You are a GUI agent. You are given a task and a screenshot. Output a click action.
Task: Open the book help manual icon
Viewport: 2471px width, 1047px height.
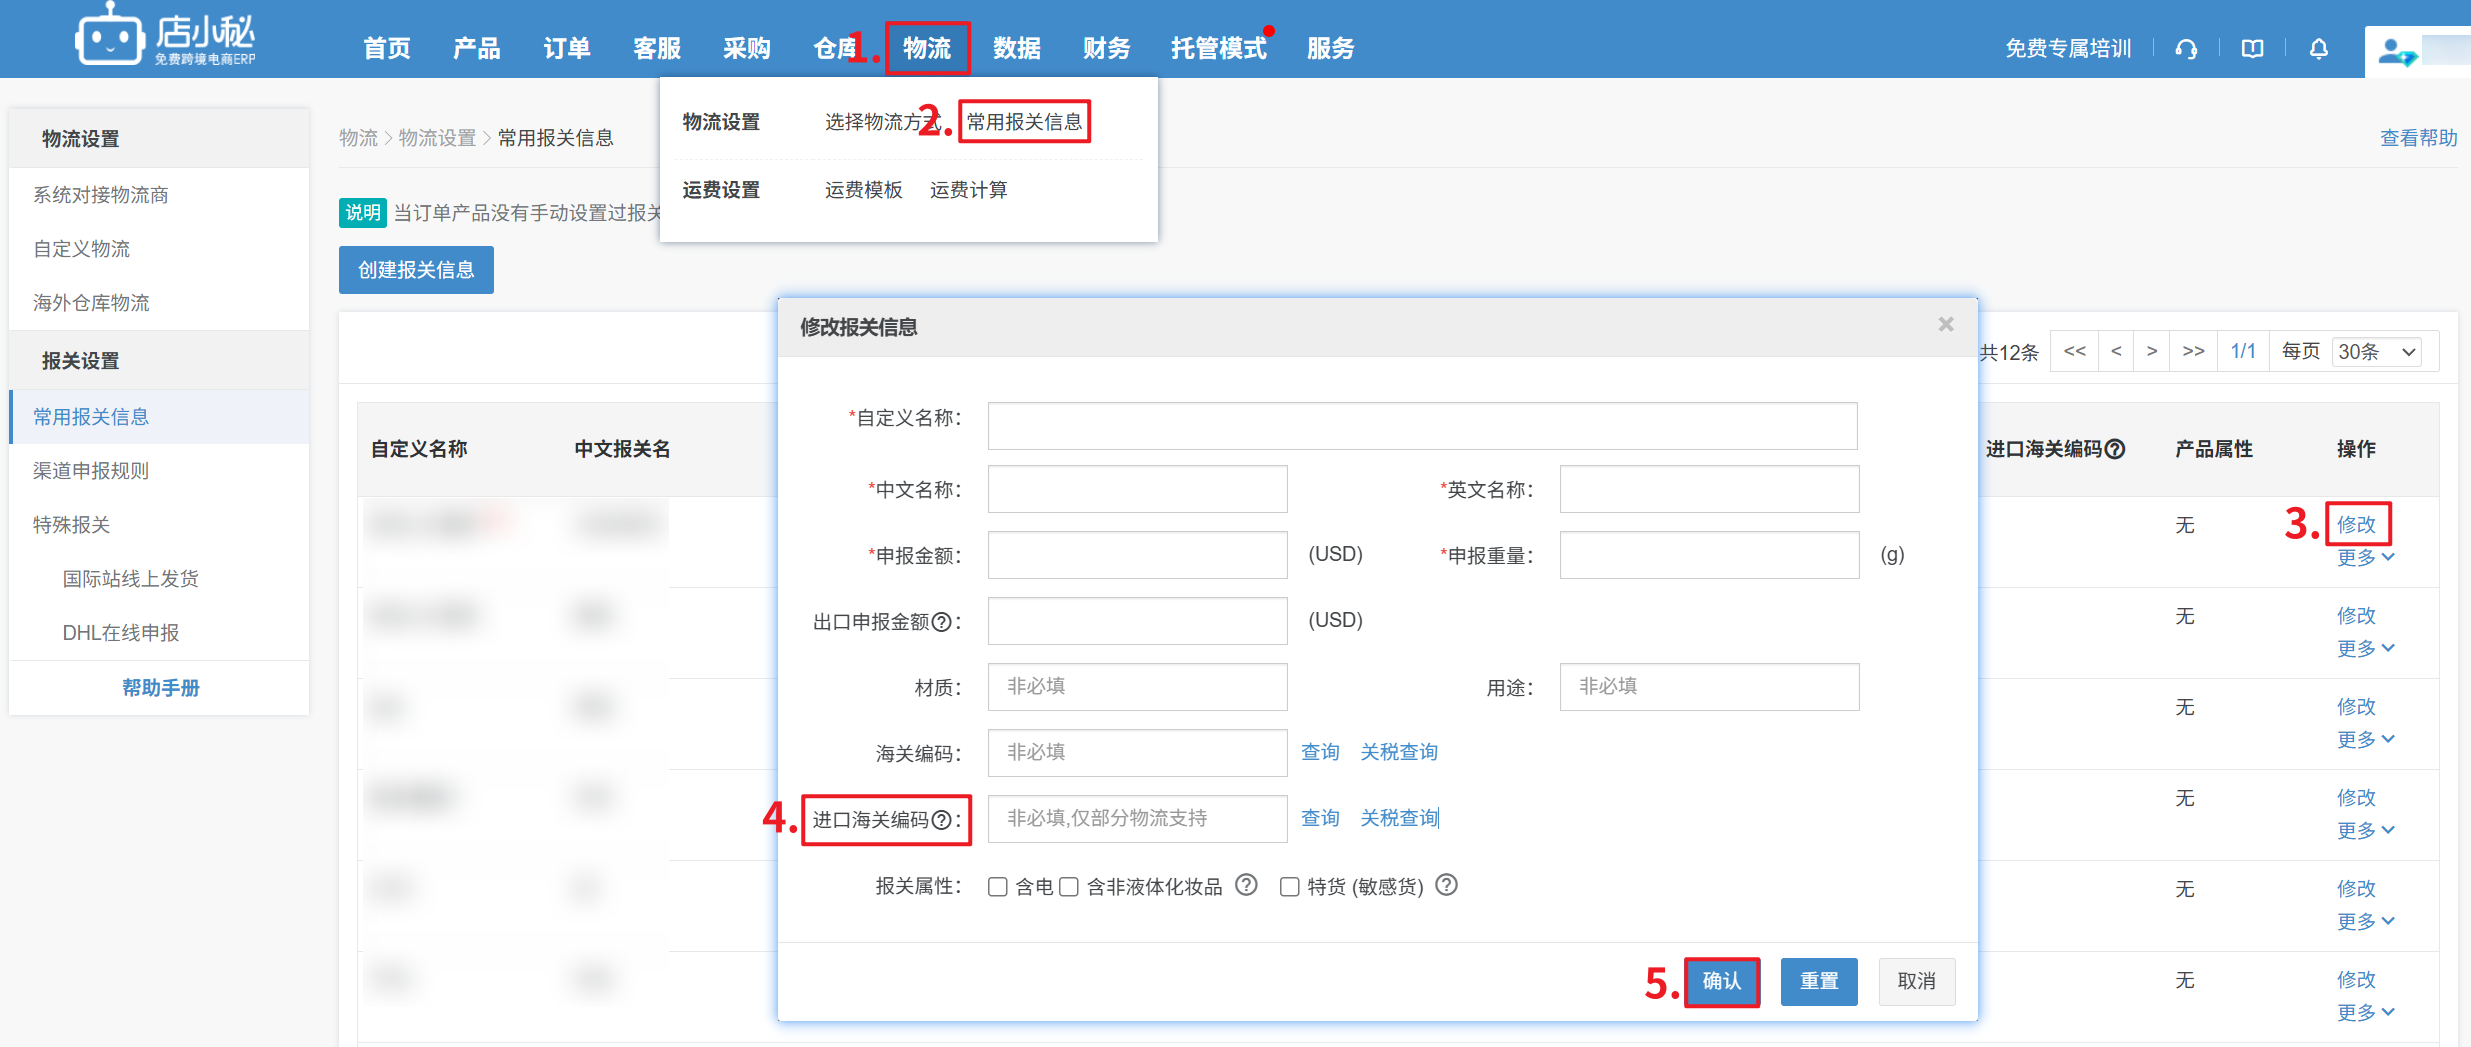click(x=2252, y=49)
